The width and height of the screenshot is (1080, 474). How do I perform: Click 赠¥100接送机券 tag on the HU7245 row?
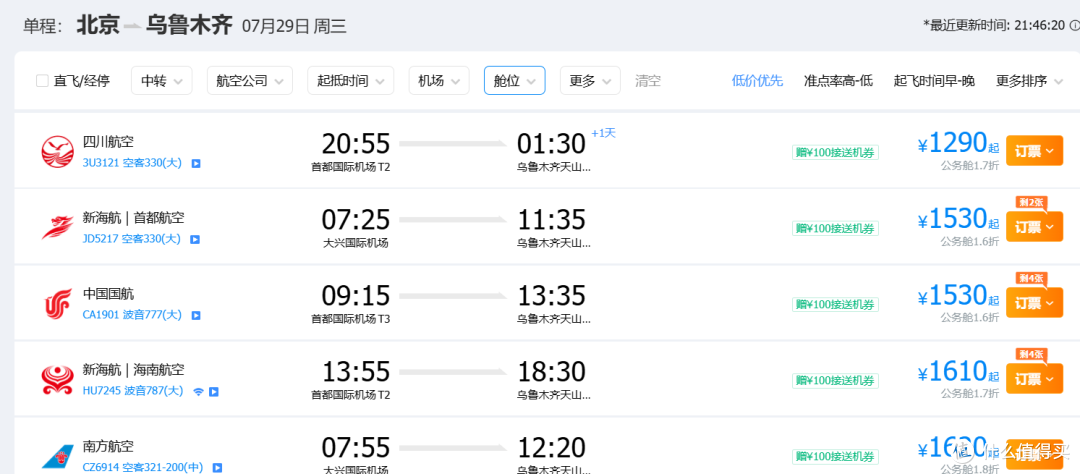click(835, 380)
